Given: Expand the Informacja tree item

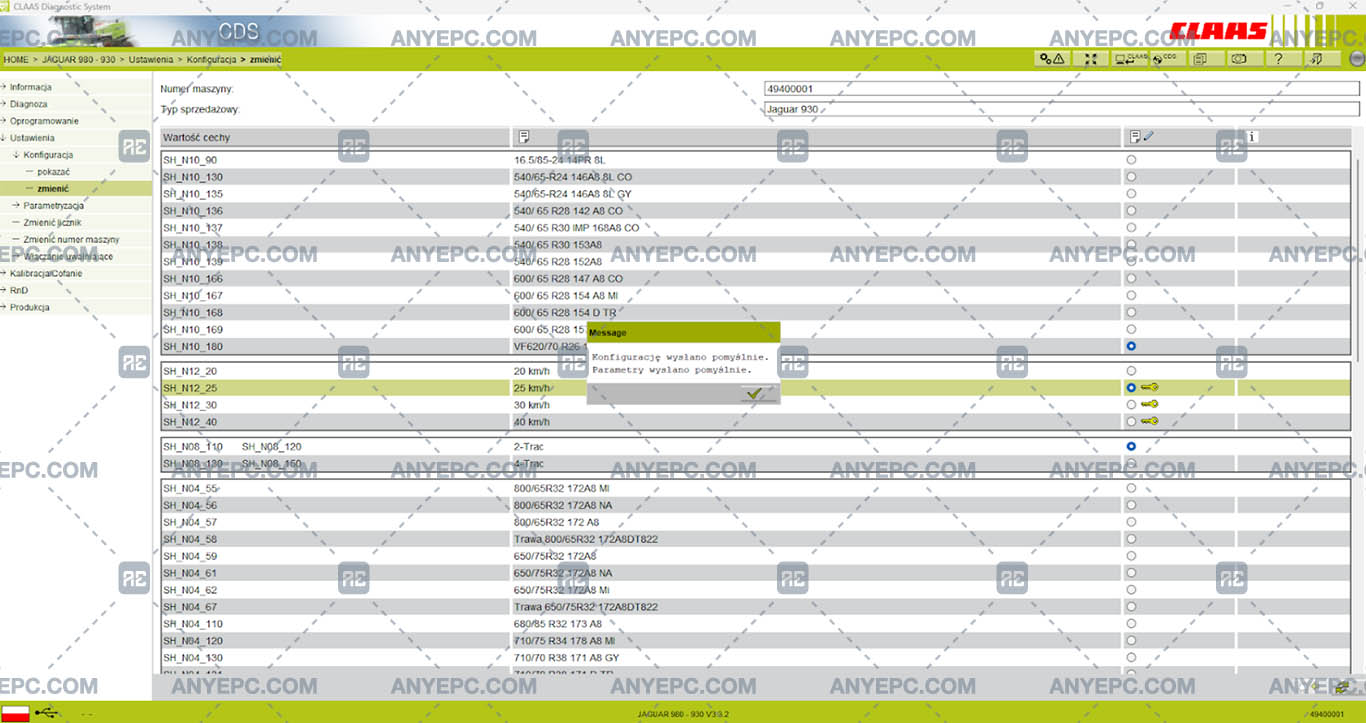Looking at the screenshot, I should (x=30, y=87).
